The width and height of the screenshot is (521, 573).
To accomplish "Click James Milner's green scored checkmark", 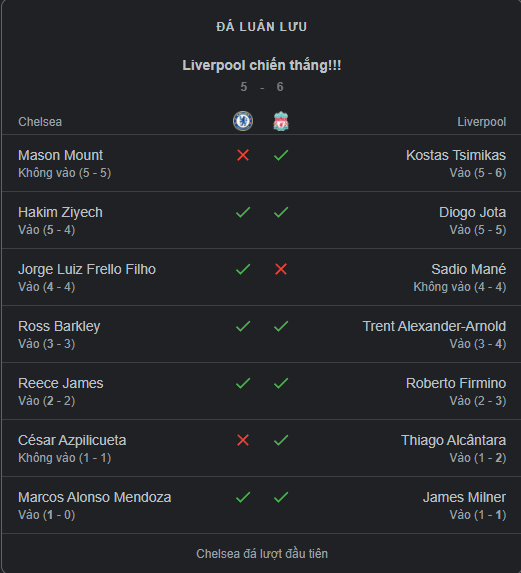I will point(281,497).
